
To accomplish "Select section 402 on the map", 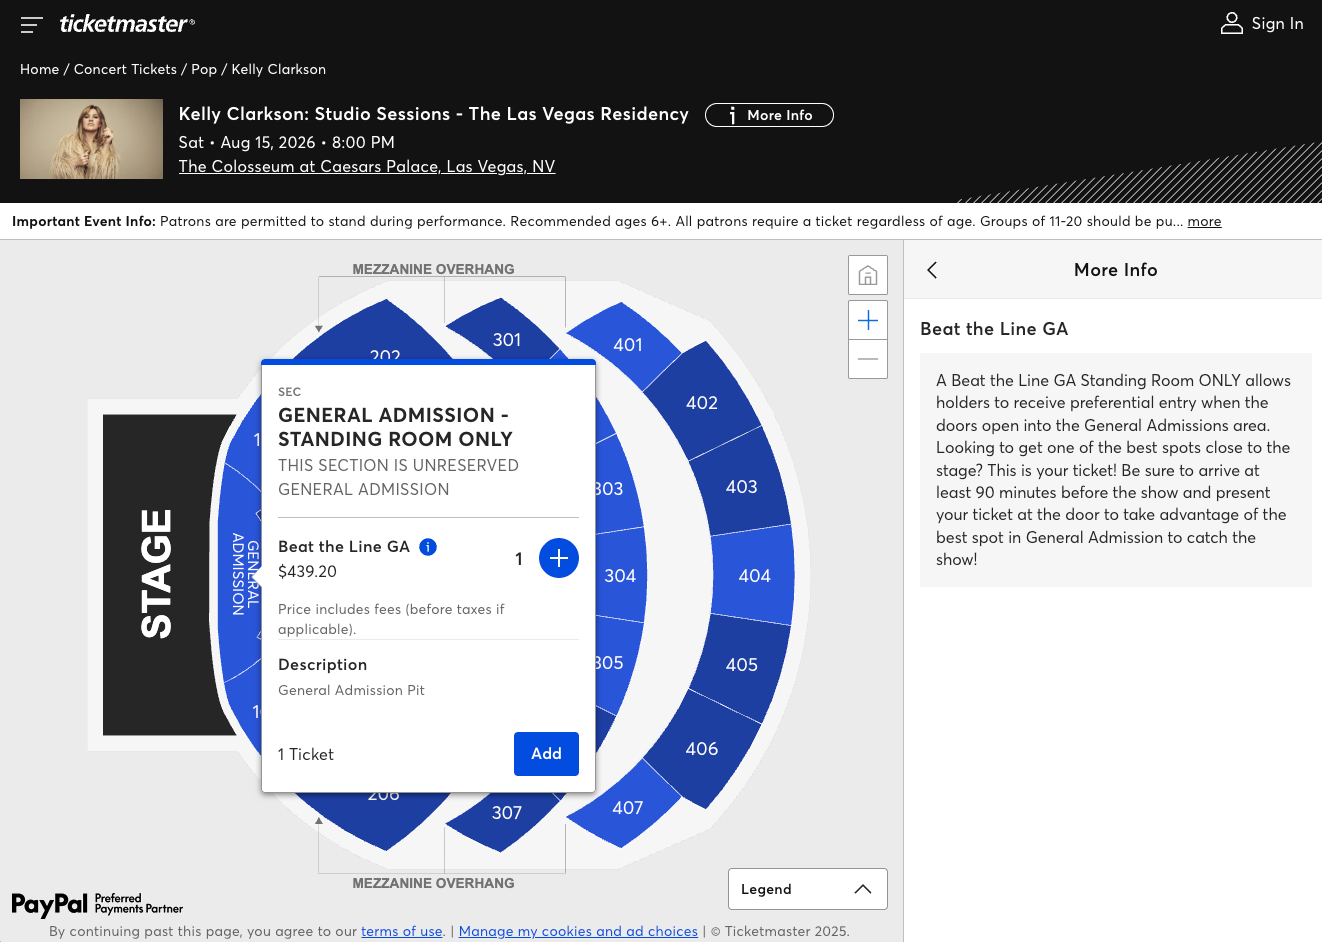I will pyautogui.click(x=702, y=403).
